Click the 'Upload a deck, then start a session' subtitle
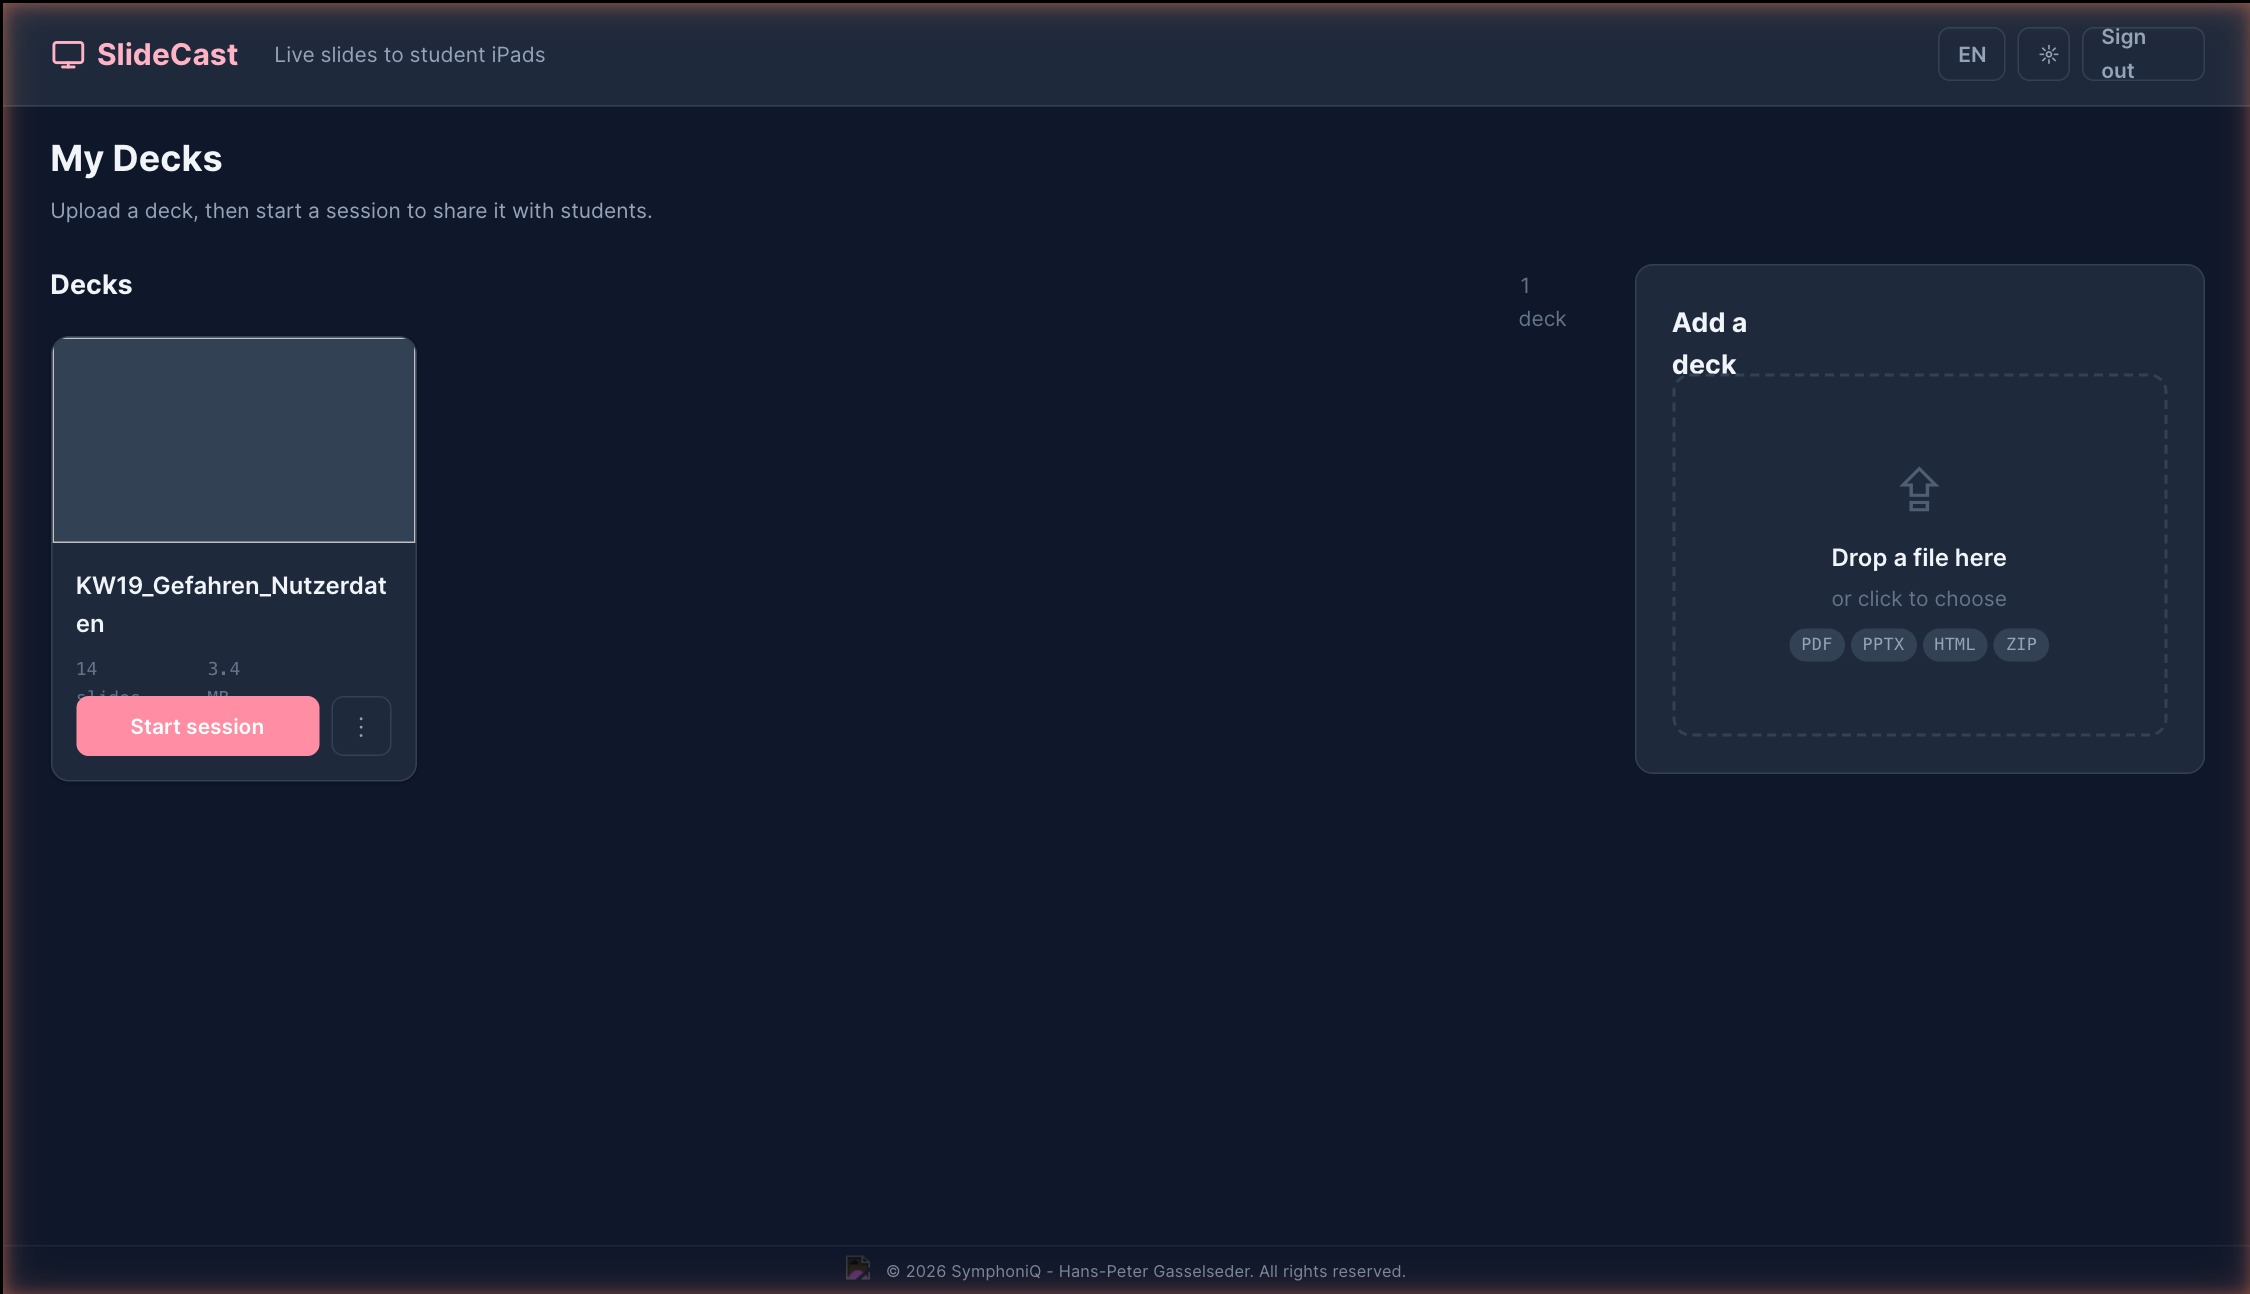2250x1294 pixels. tap(351, 211)
